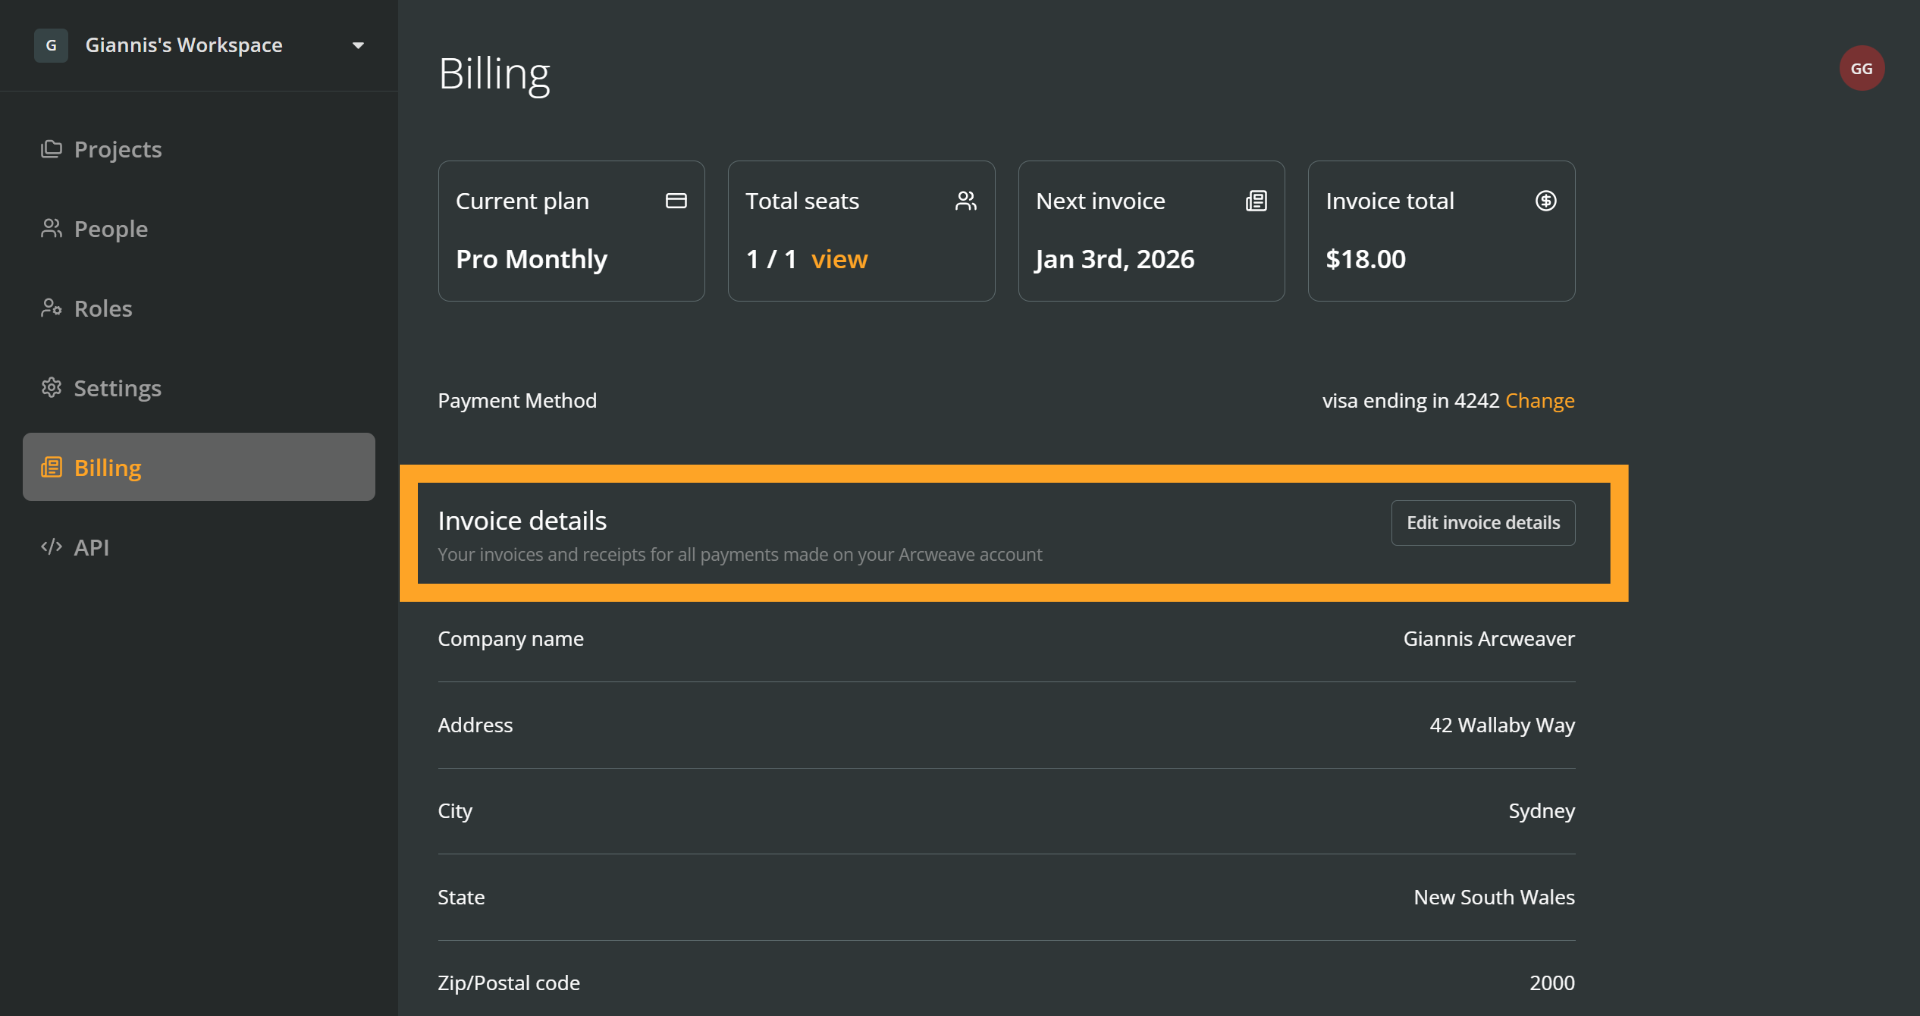Click the Settings gear icon

51,388
